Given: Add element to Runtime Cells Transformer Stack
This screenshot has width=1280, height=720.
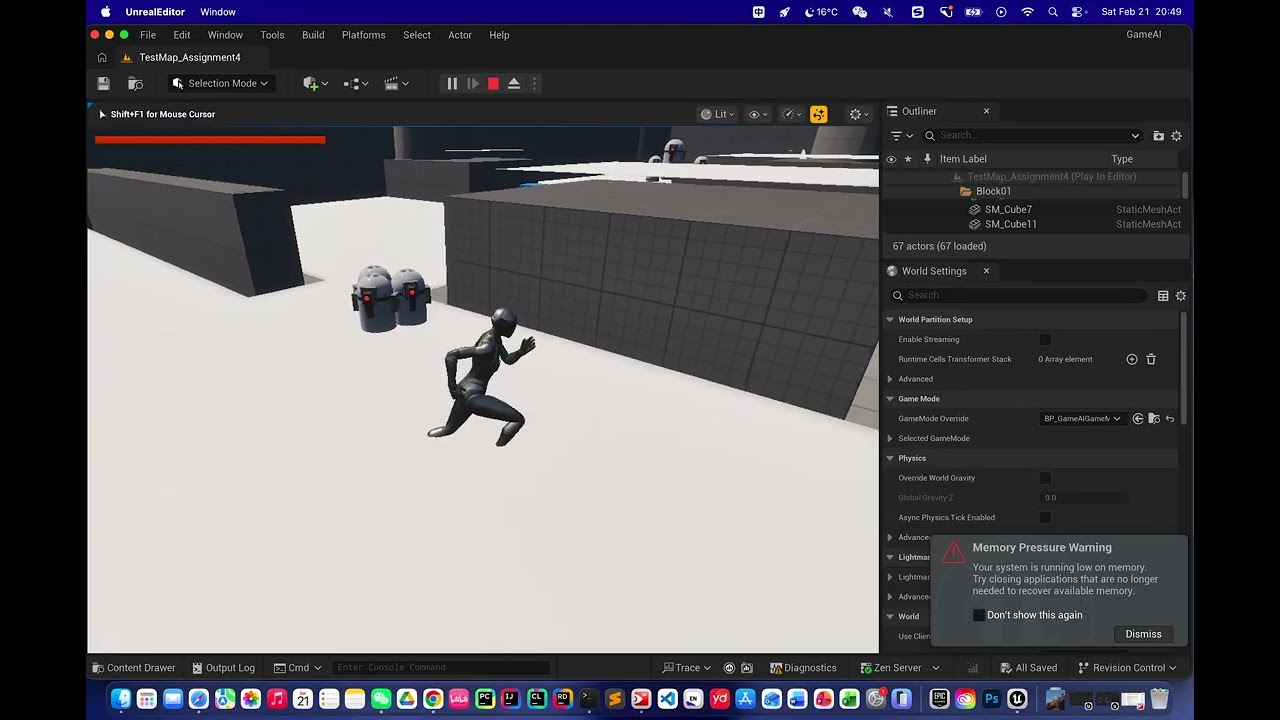Looking at the screenshot, I should click(x=1132, y=359).
